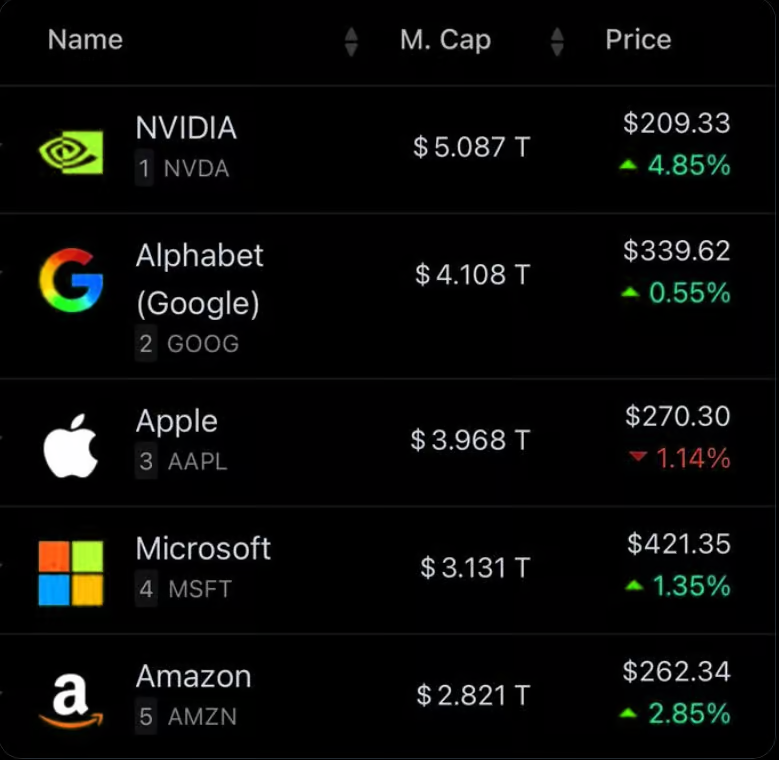Screen dimensions: 779x760
Task: Click the M. Cap column header
Action: [x=445, y=40]
